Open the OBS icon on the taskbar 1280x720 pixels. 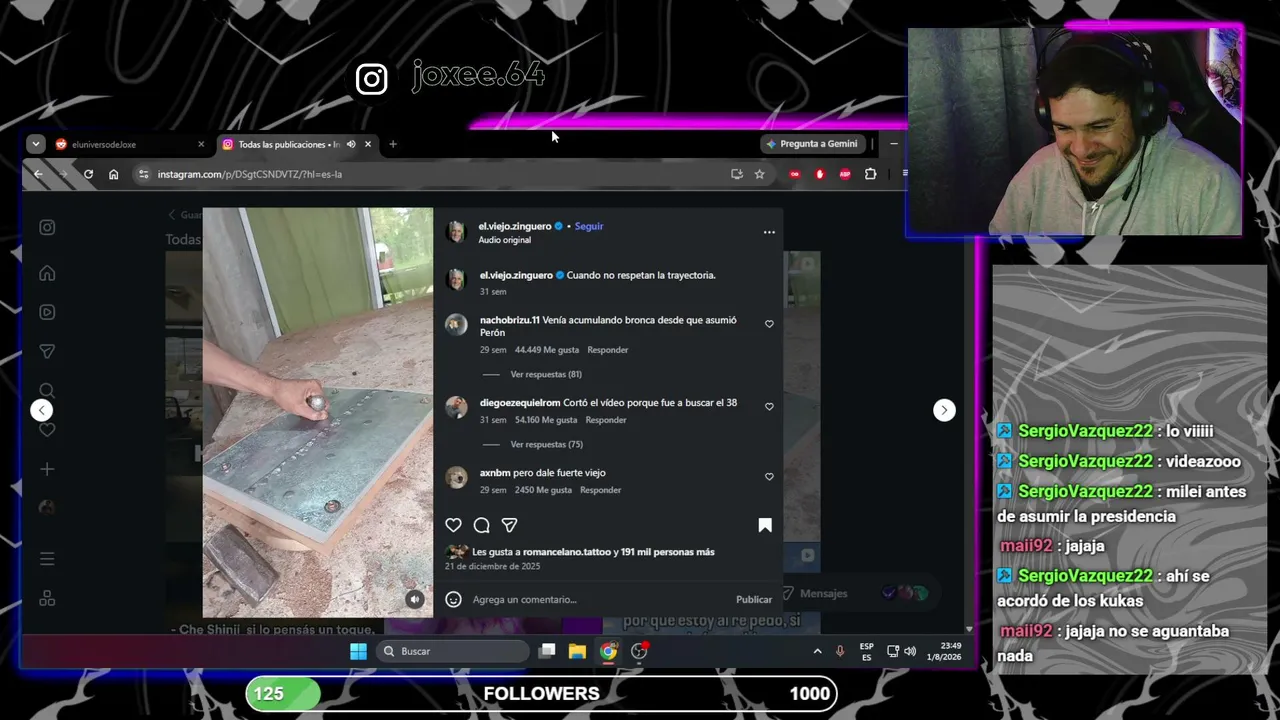(640, 651)
